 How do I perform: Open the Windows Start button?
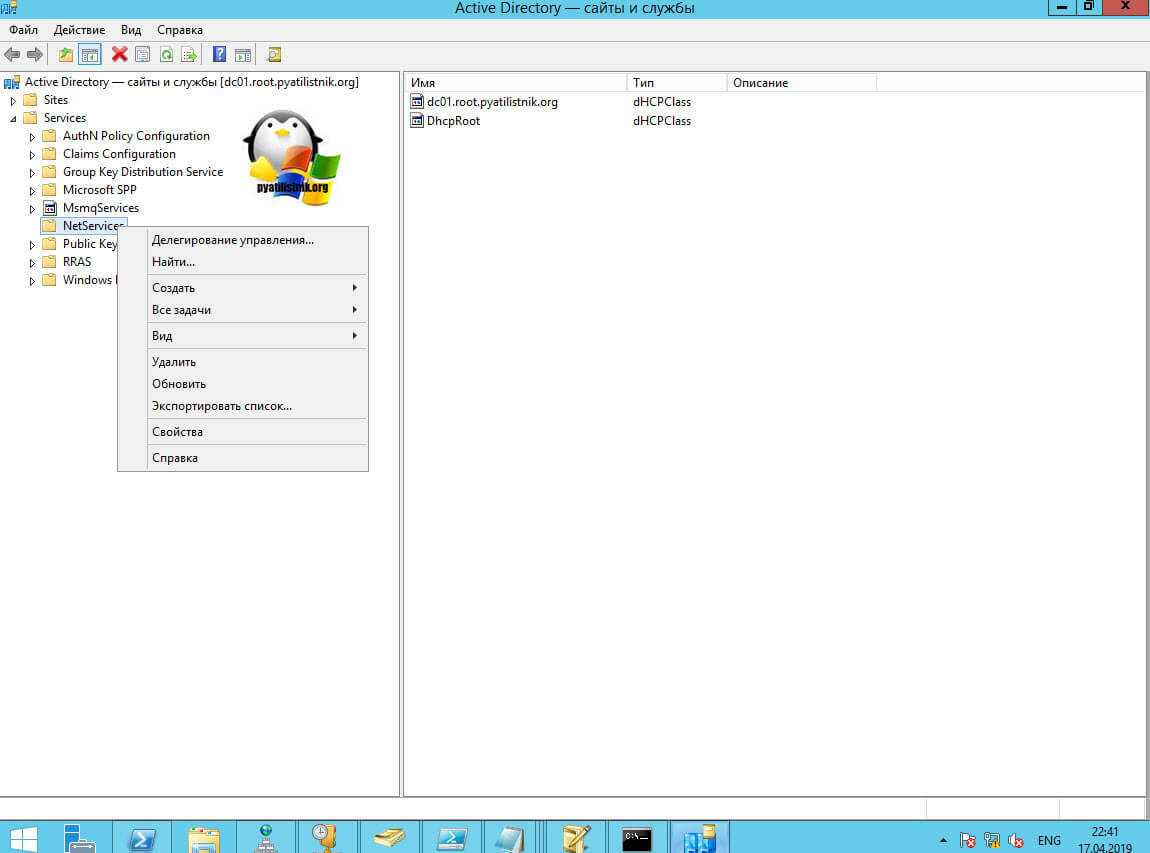(25, 838)
